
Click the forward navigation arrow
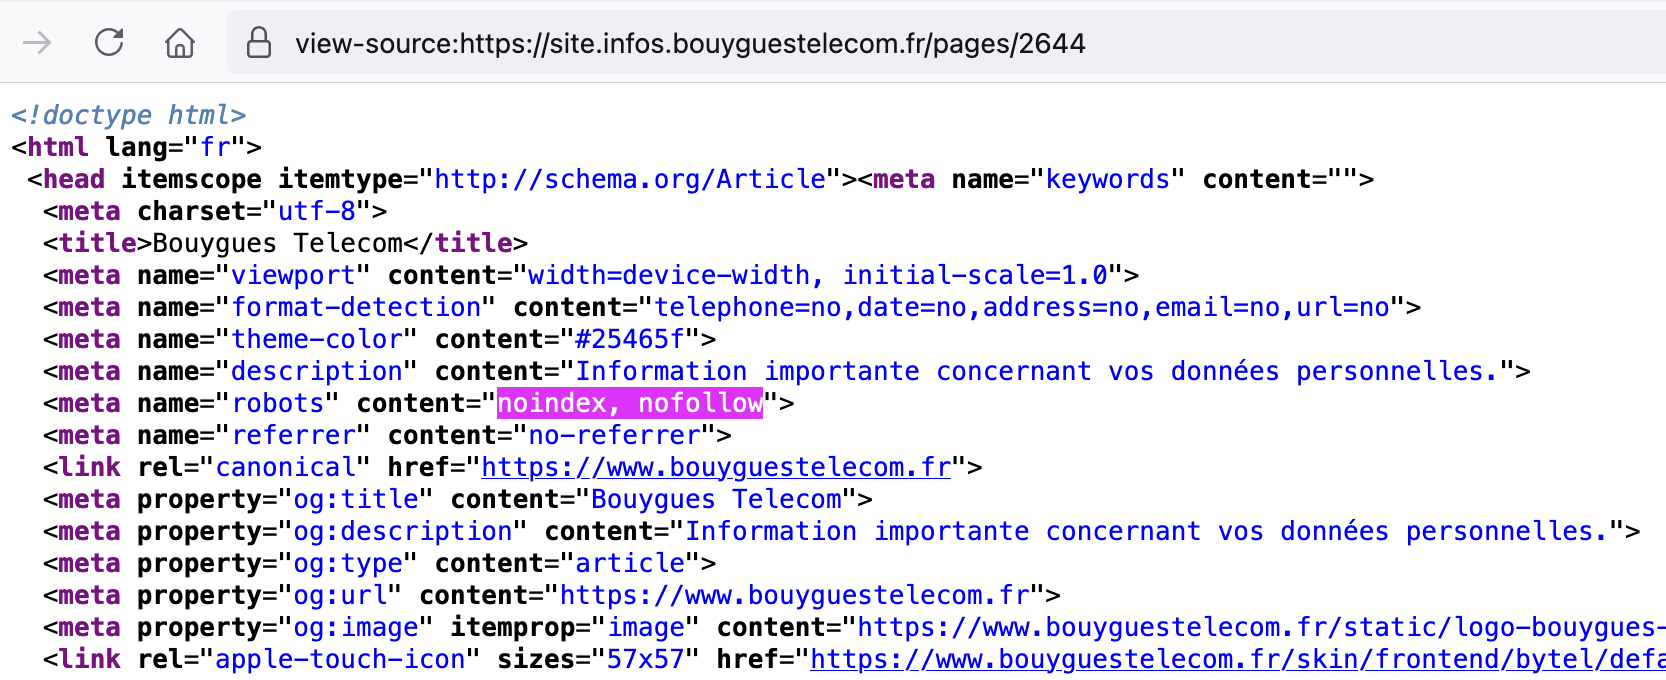(37, 43)
